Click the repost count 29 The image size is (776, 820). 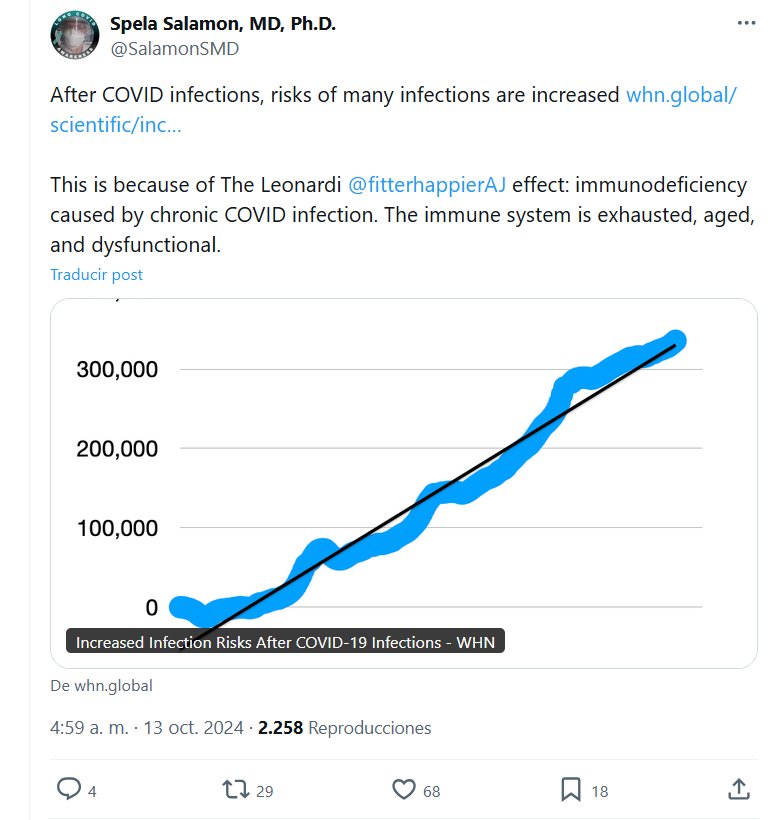[x=265, y=791]
